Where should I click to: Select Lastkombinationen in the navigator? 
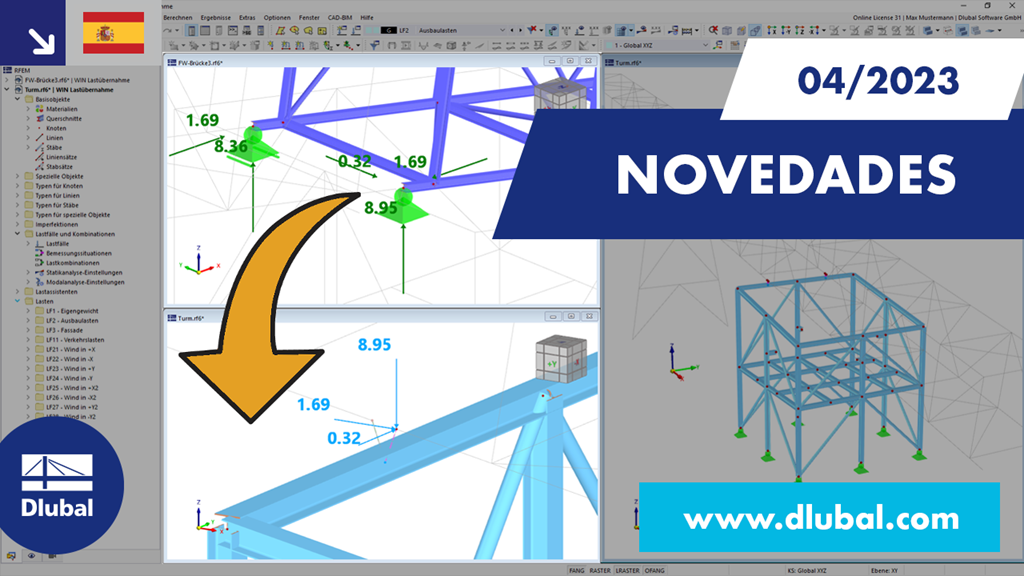[72, 263]
